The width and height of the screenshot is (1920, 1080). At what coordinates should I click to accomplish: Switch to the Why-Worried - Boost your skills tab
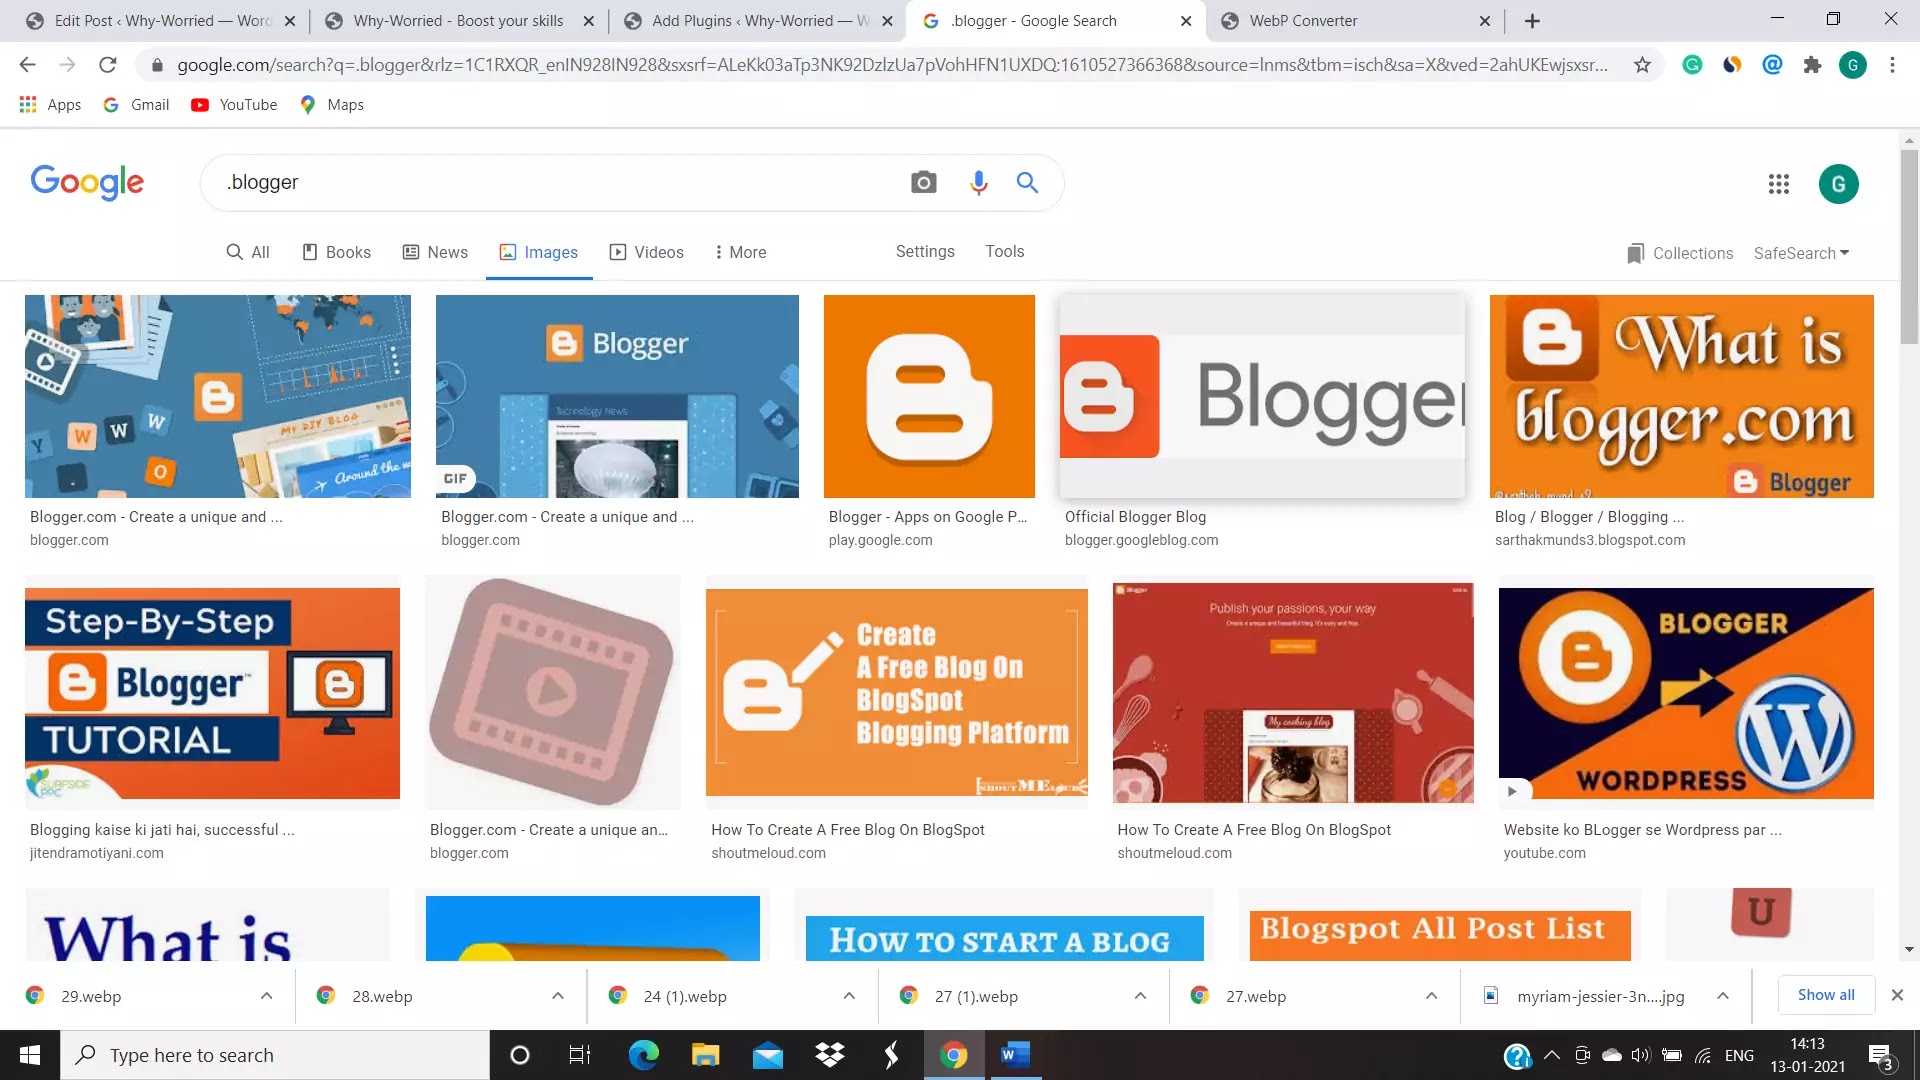coord(458,21)
